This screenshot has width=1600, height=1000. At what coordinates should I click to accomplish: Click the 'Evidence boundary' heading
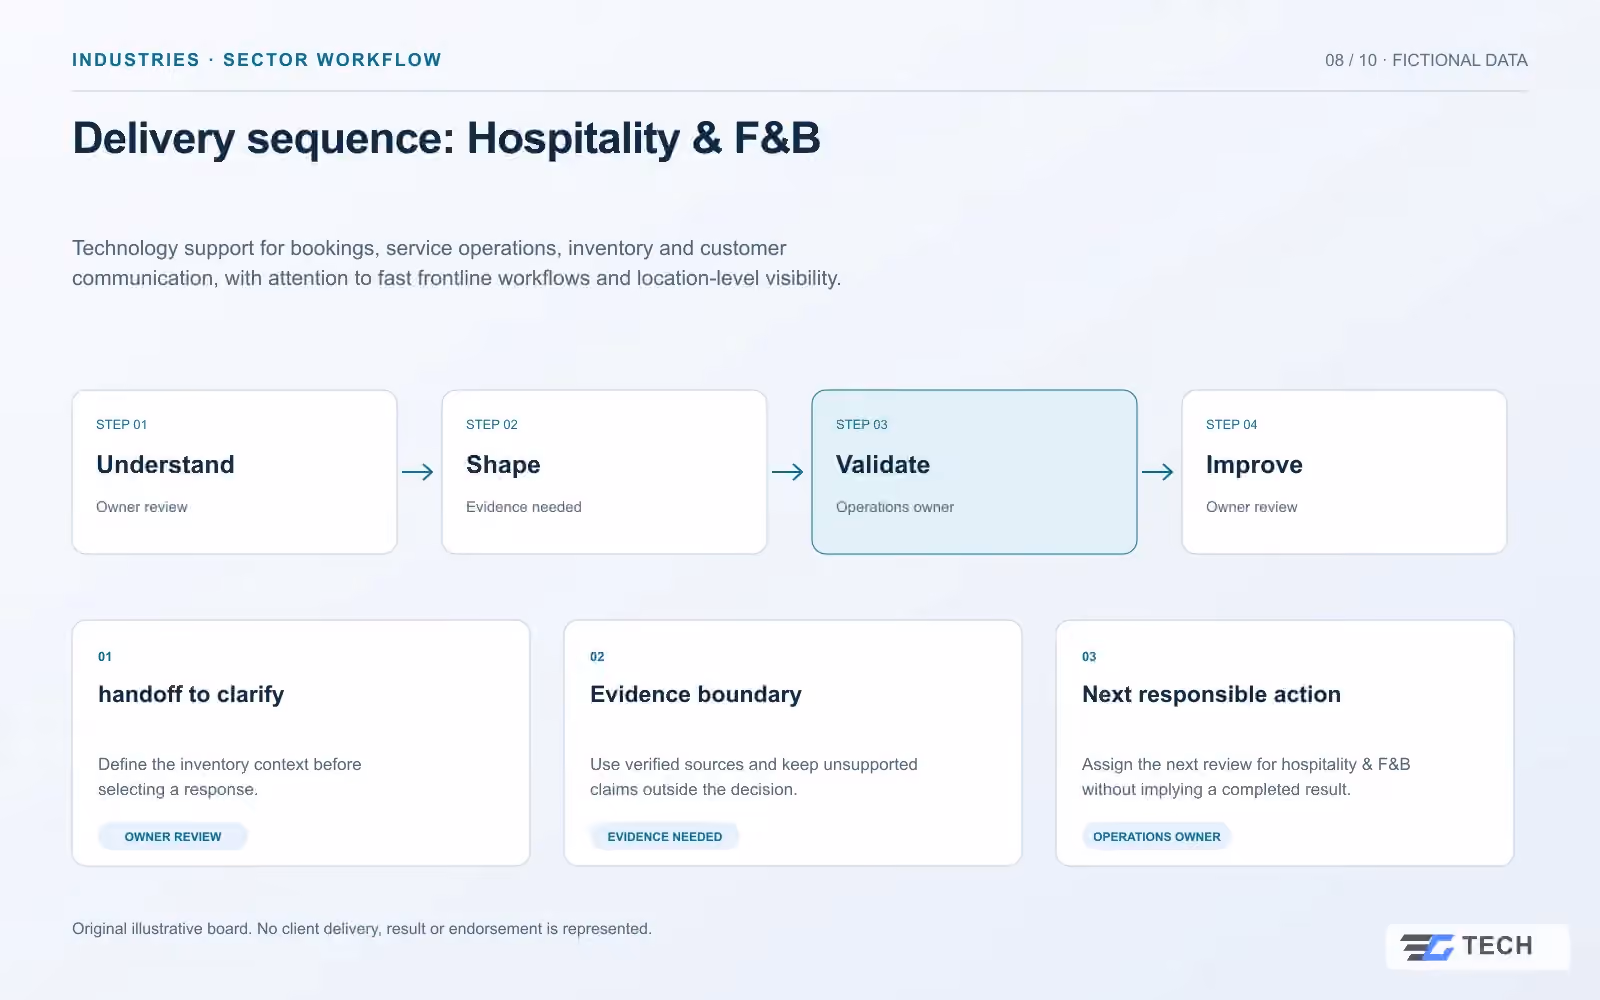696,694
